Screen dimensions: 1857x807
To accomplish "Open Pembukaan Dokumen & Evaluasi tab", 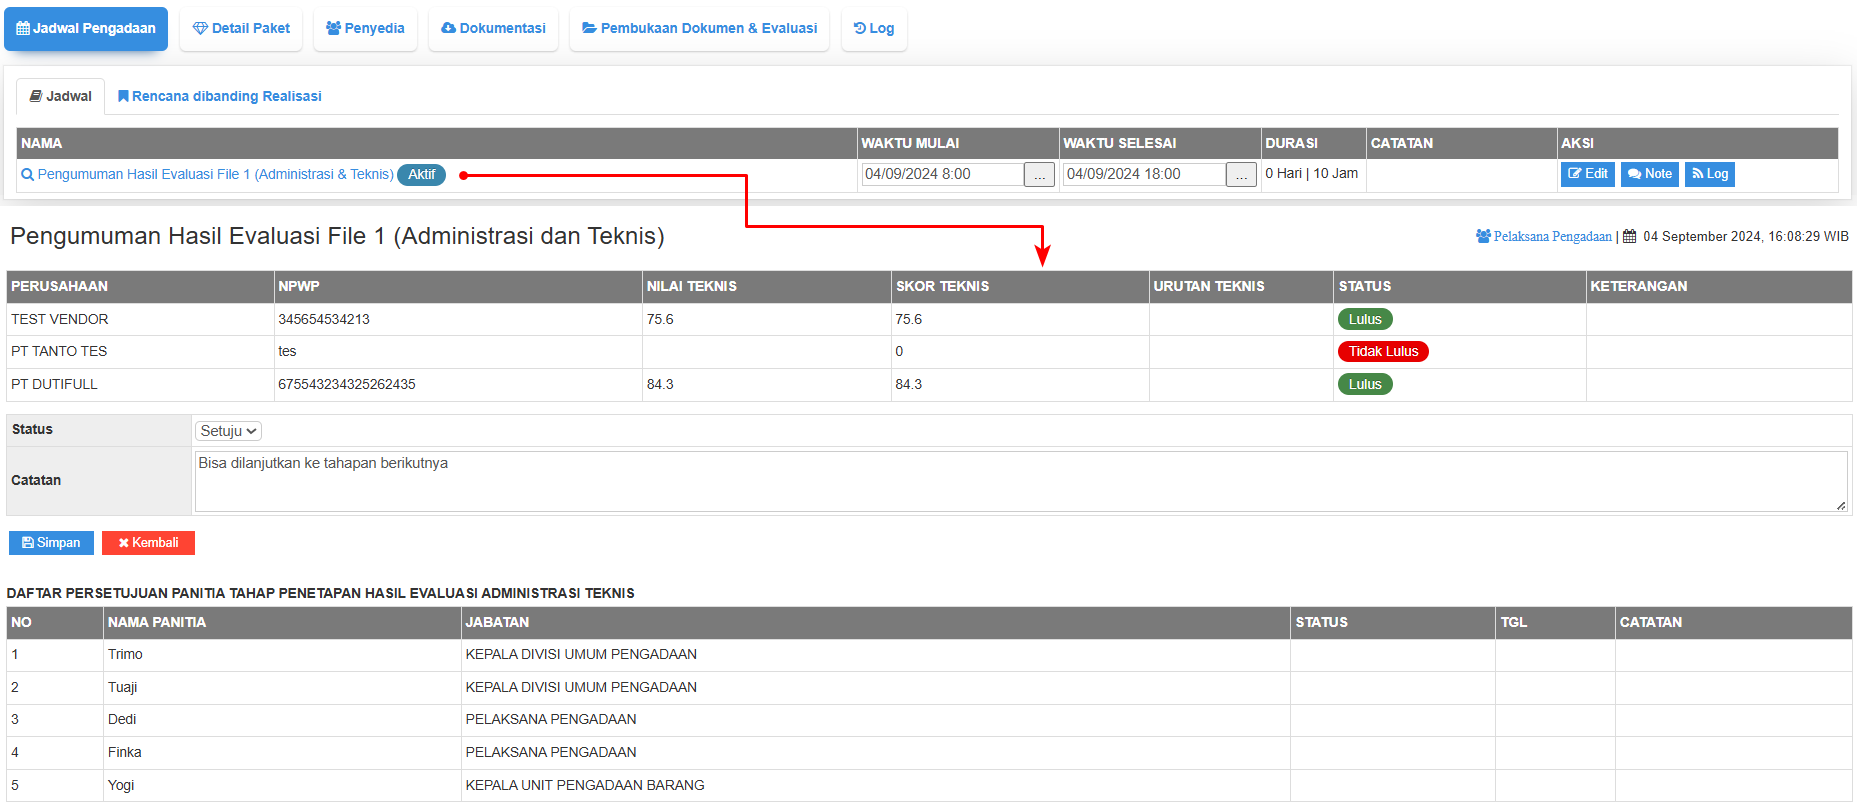I will coord(699,29).
